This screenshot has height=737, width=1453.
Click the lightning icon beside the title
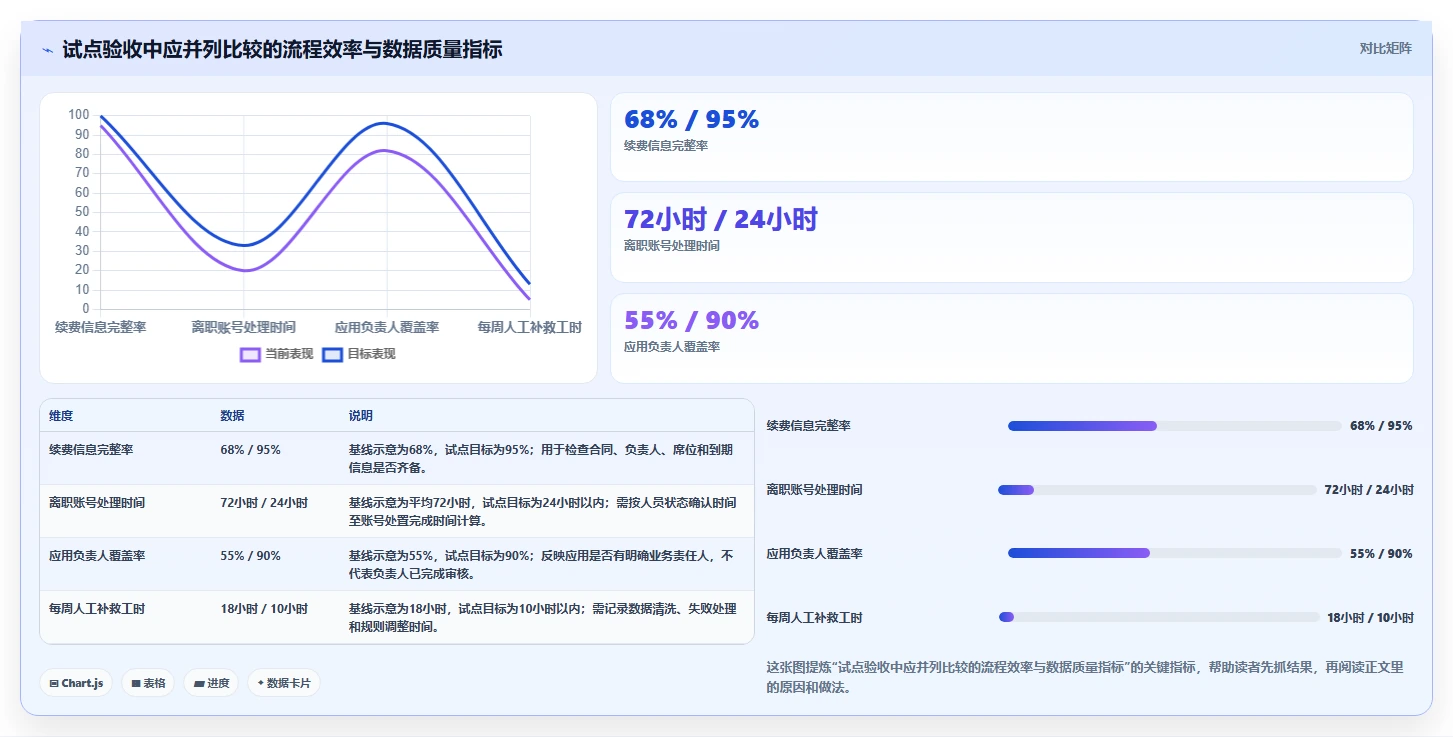(x=47, y=50)
